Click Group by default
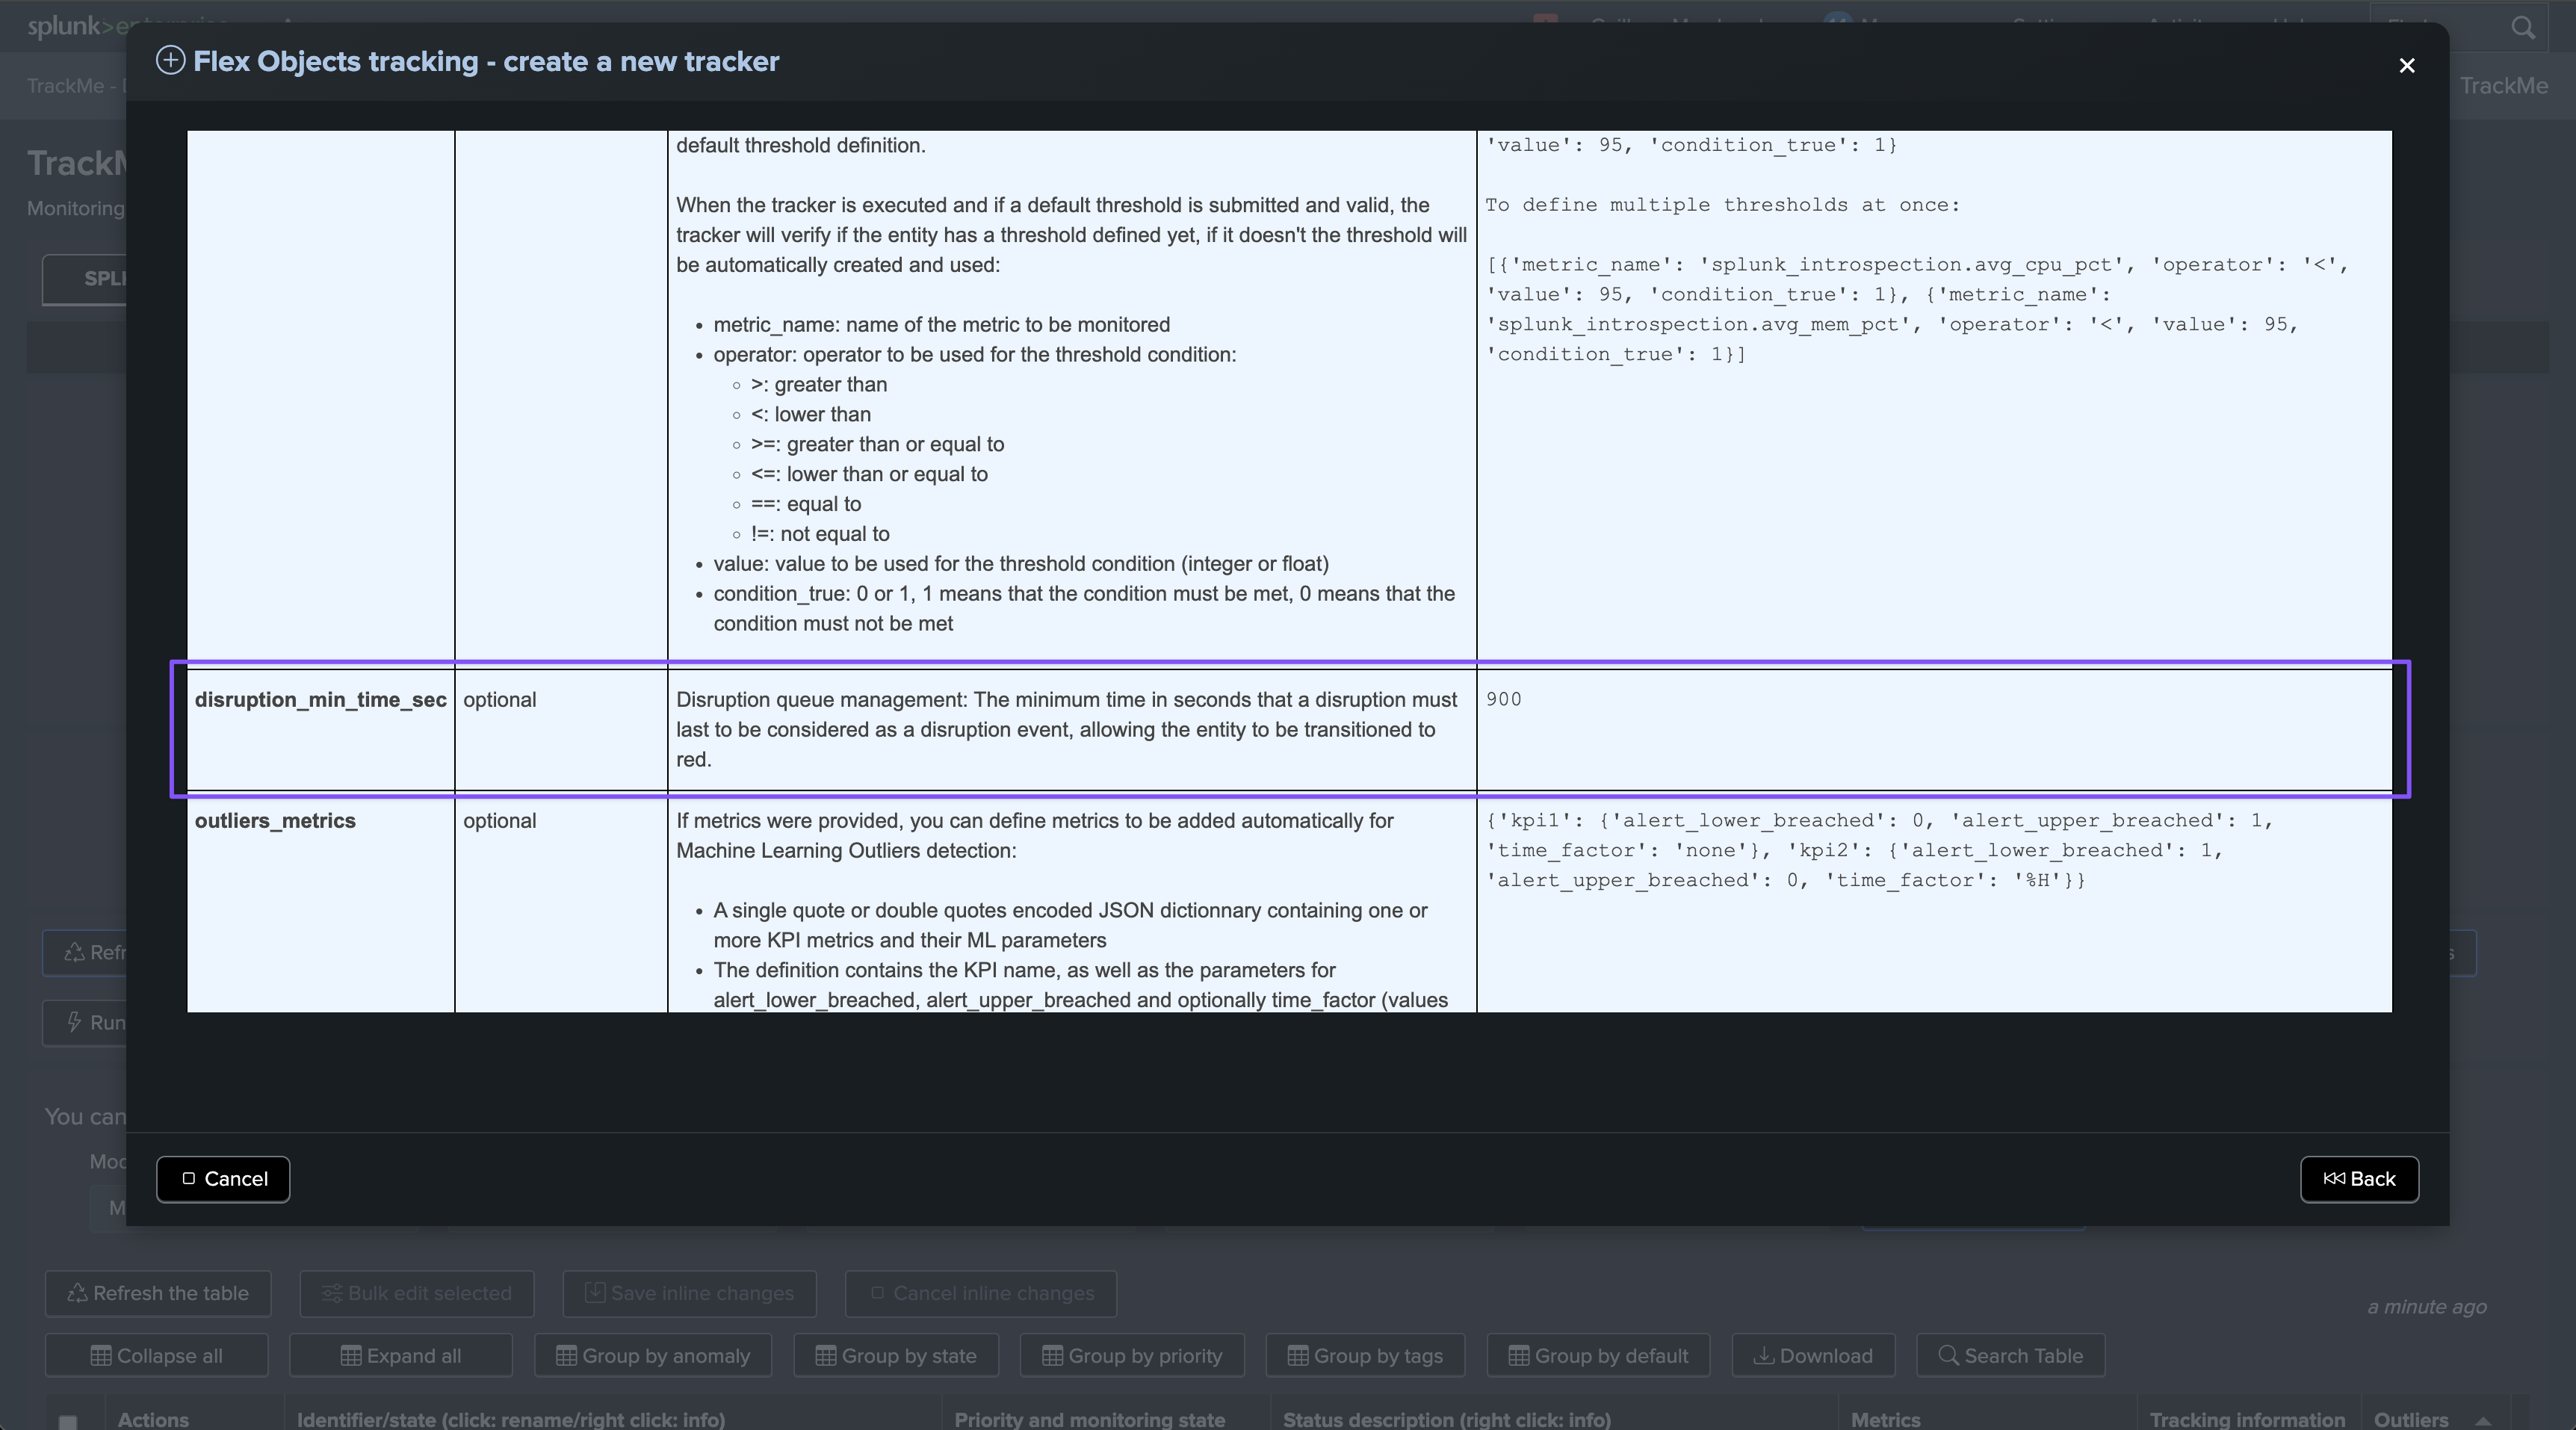The image size is (2576, 1430). pyautogui.click(x=1598, y=1356)
